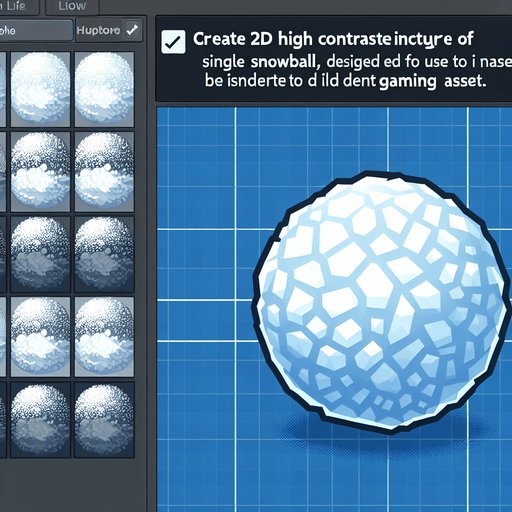512x512 pixels.
Task: Click the input field left of Huptore
Action: 36,30
